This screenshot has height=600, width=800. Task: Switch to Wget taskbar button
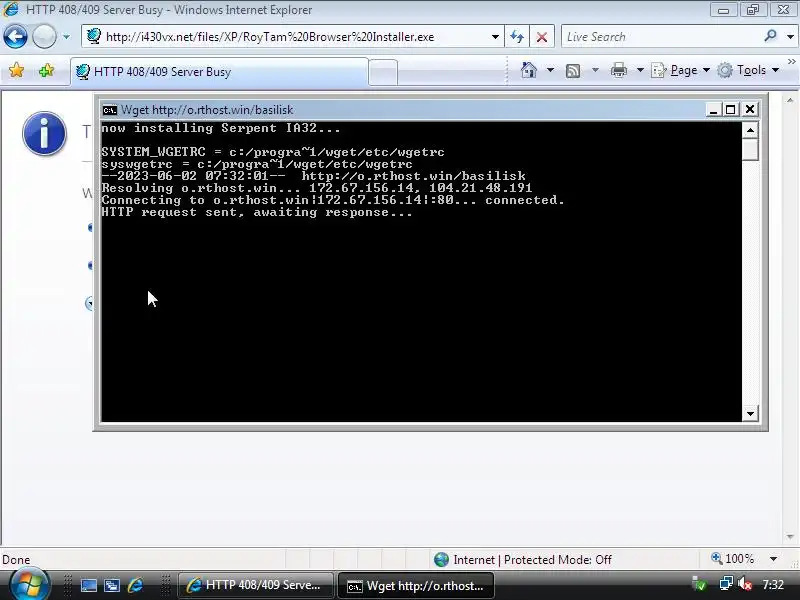coord(416,586)
